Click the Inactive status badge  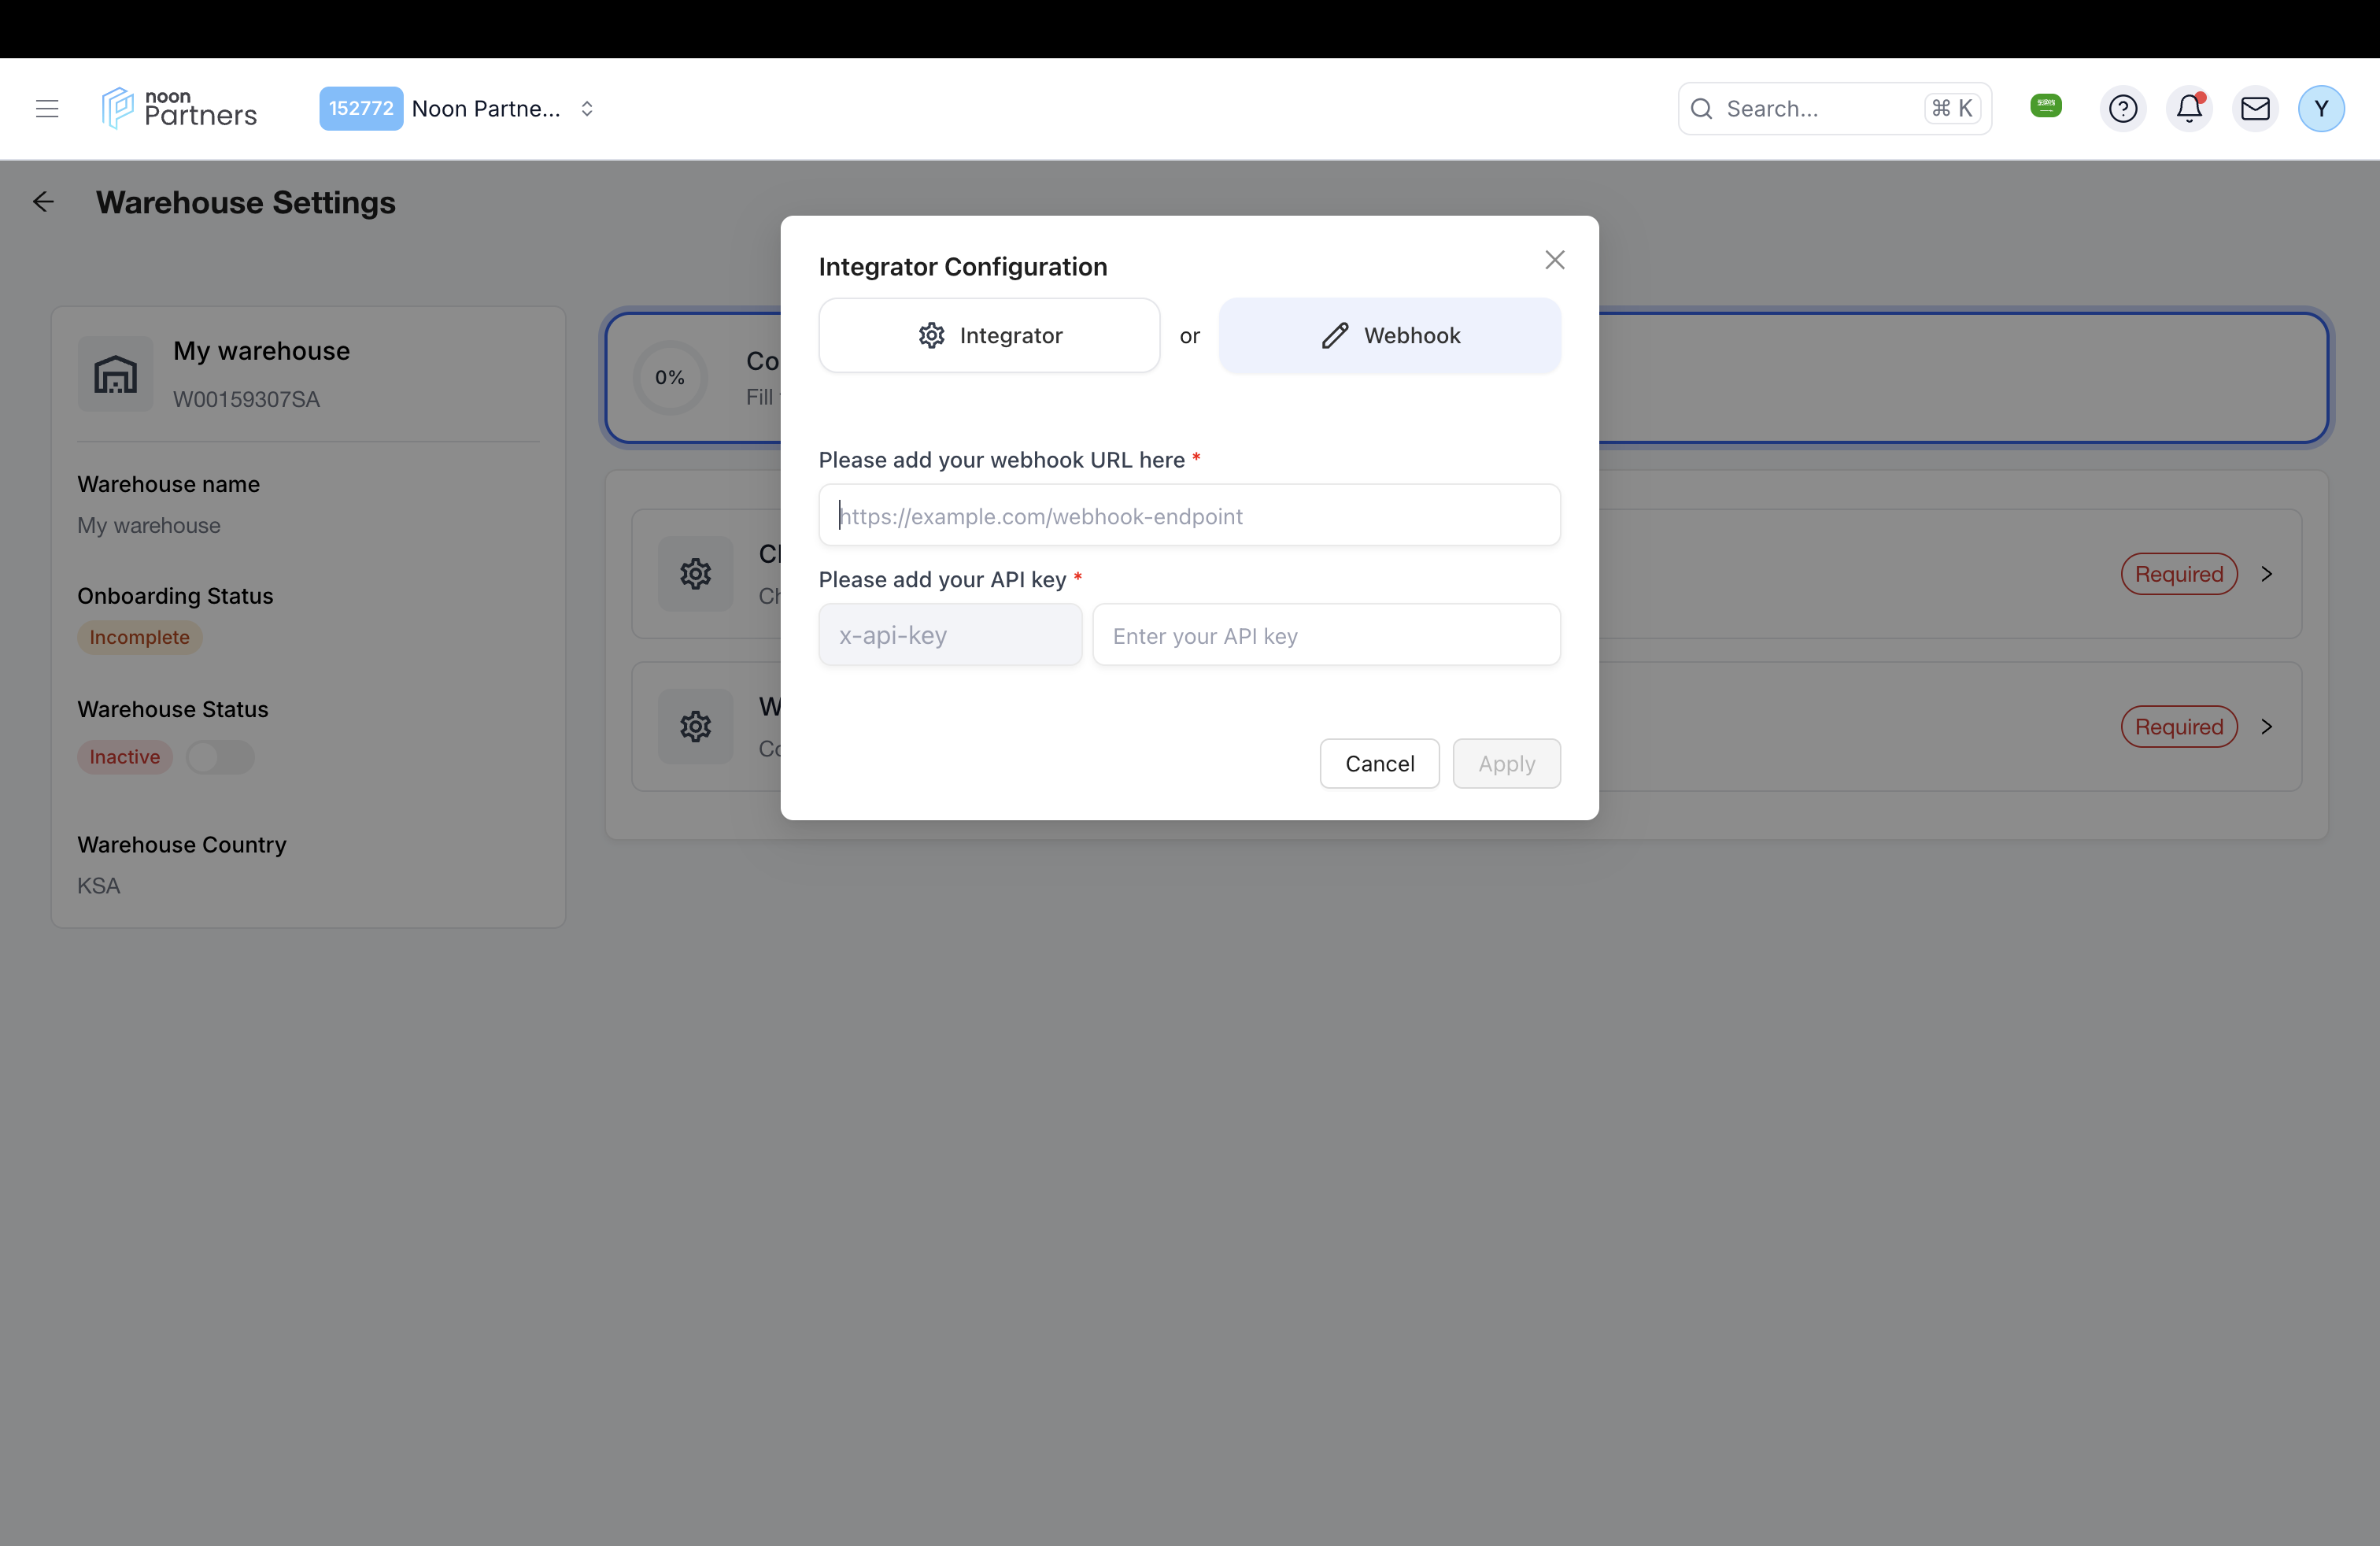tap(125, 757)
